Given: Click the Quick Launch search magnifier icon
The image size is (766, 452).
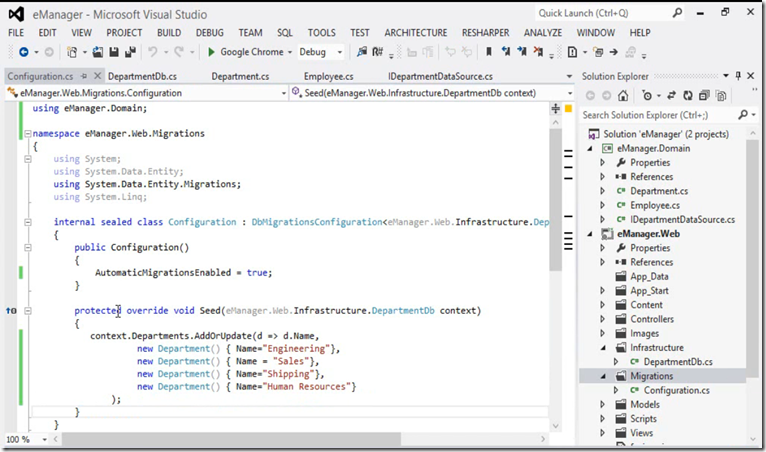Looking at the screenshot, I should [x=677, y=13].
